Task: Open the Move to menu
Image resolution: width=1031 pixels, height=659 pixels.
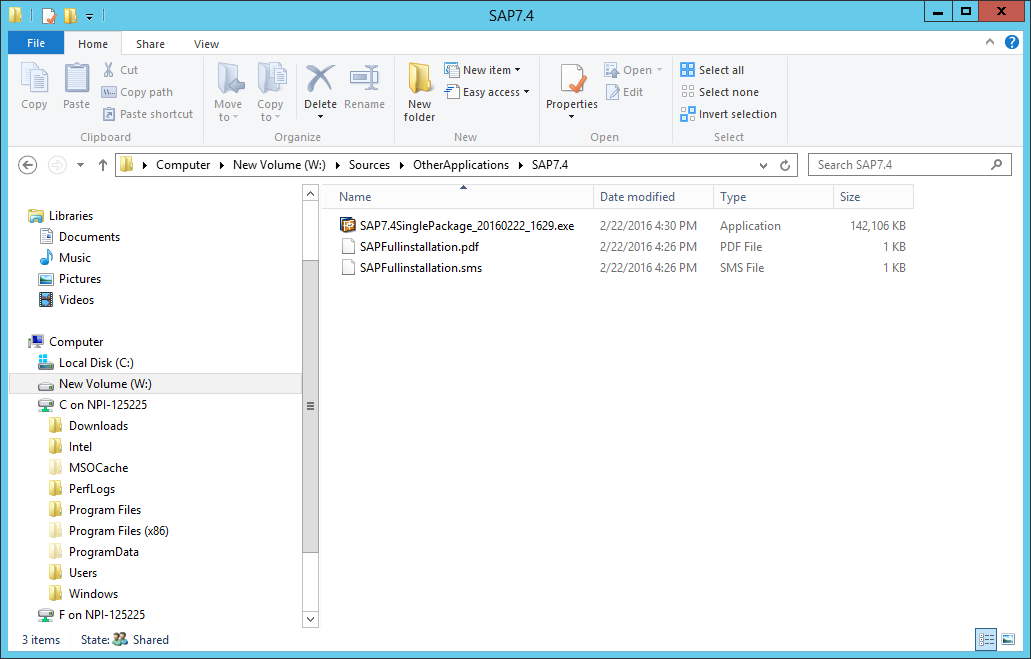Action: [228, 93]
